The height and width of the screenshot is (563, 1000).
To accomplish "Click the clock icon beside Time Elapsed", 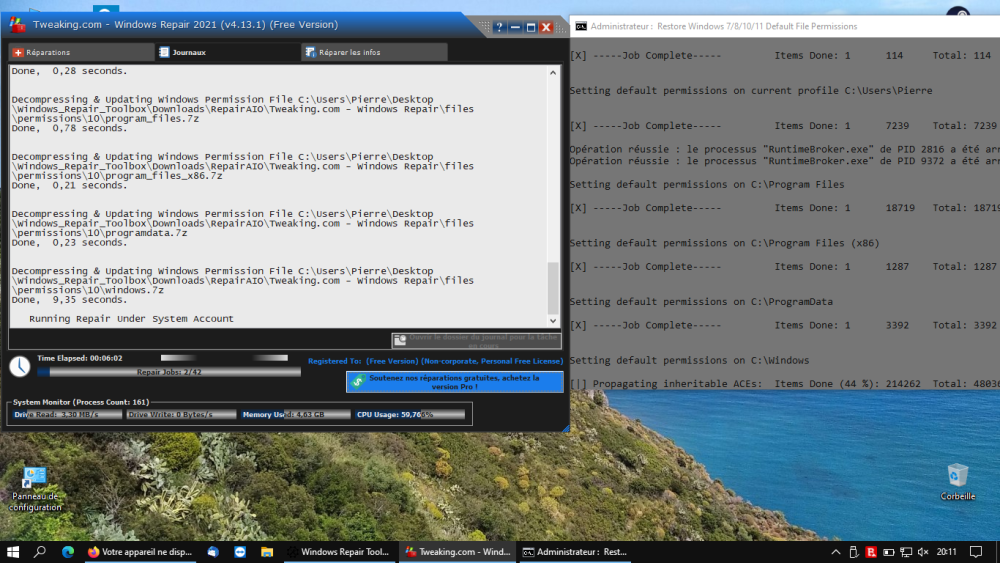I will point(20,366).
